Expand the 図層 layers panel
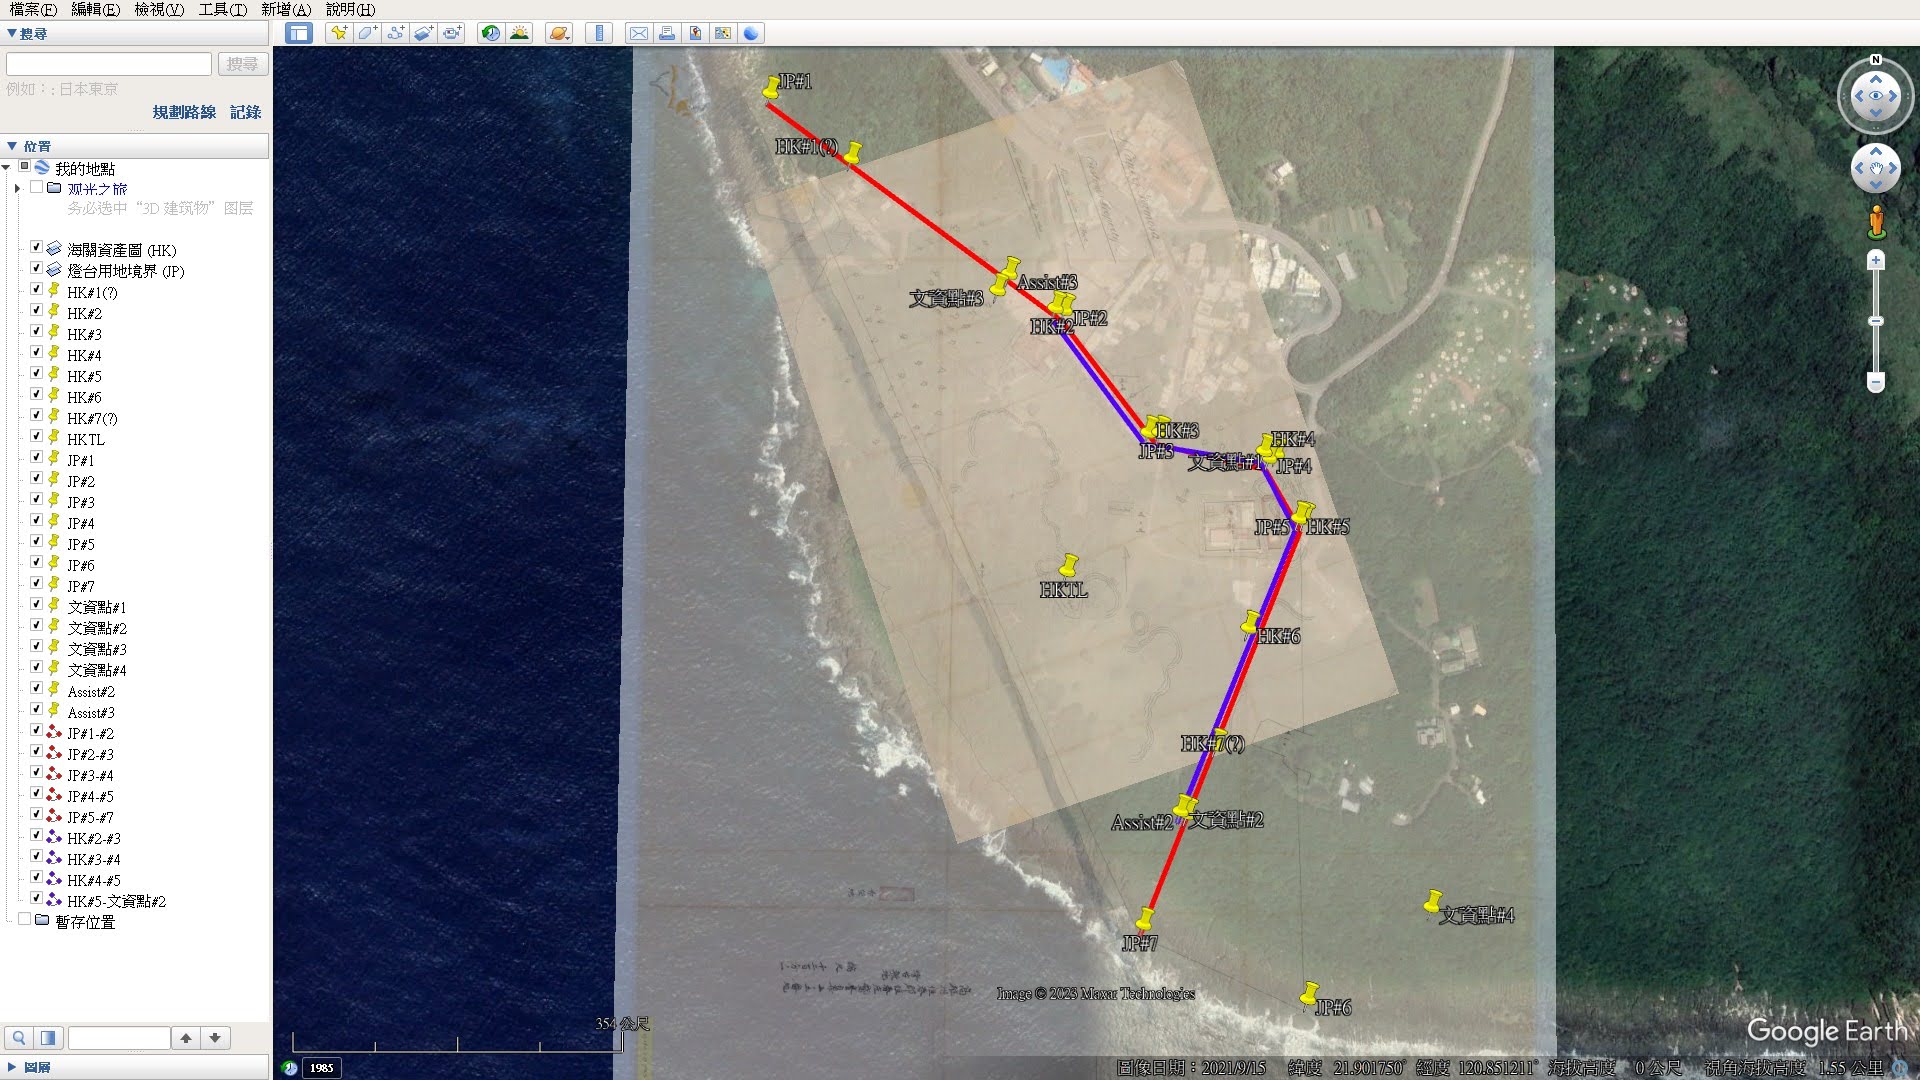This screenshot has height=1080, width=1920. [x=12, y=1067]
